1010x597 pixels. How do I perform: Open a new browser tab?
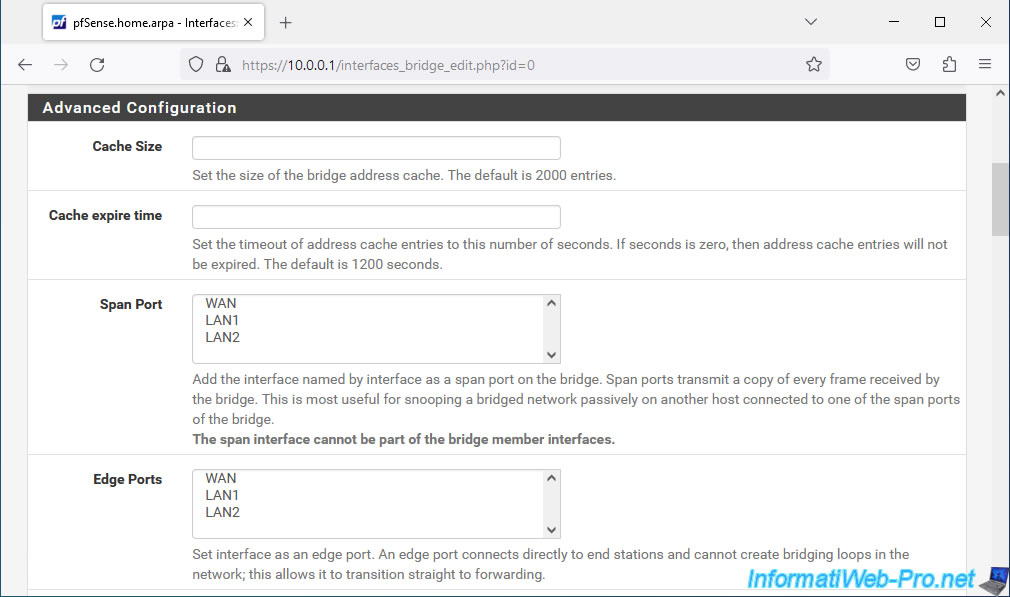tap(285, 23)
